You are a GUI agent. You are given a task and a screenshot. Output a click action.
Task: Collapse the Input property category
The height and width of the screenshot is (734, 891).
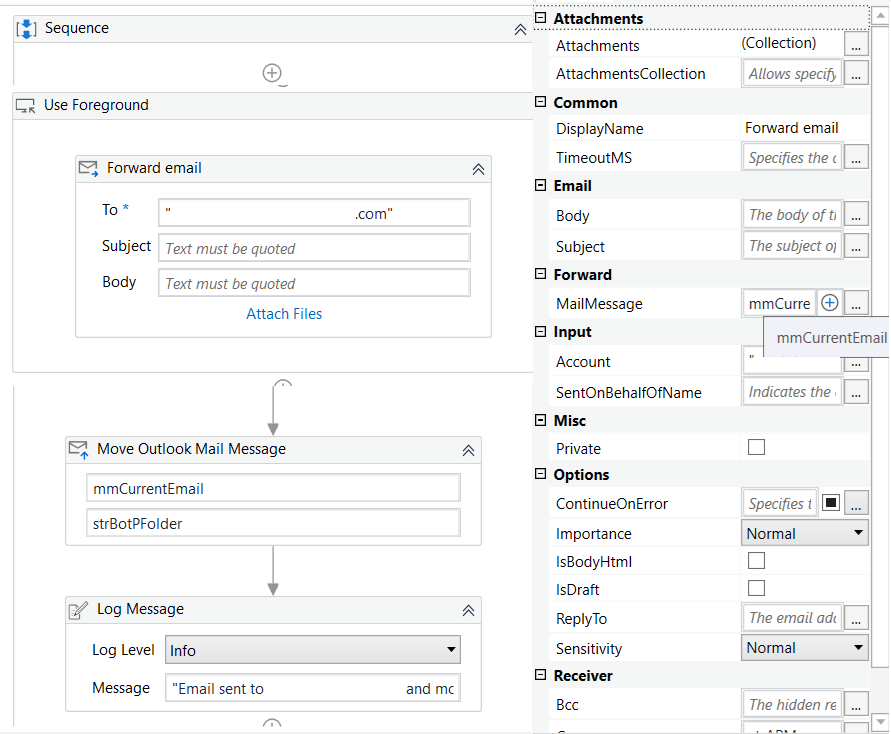[540, 331]
